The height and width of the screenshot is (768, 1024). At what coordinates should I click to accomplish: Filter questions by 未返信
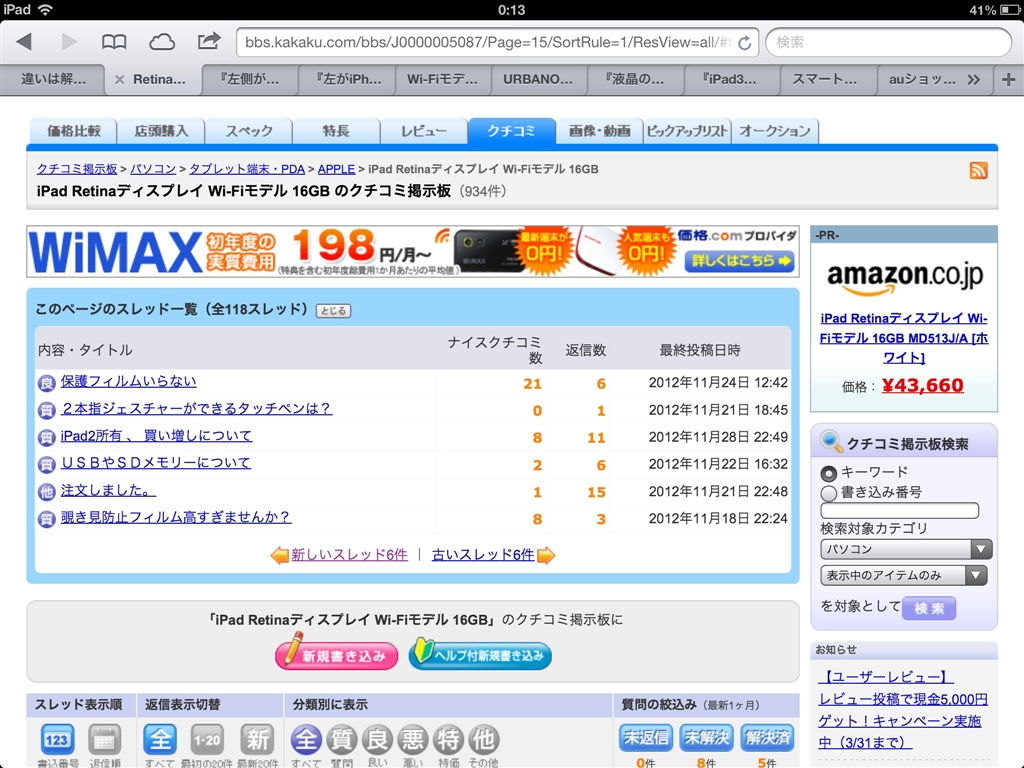pyautogui.click(x=645, y=738)
